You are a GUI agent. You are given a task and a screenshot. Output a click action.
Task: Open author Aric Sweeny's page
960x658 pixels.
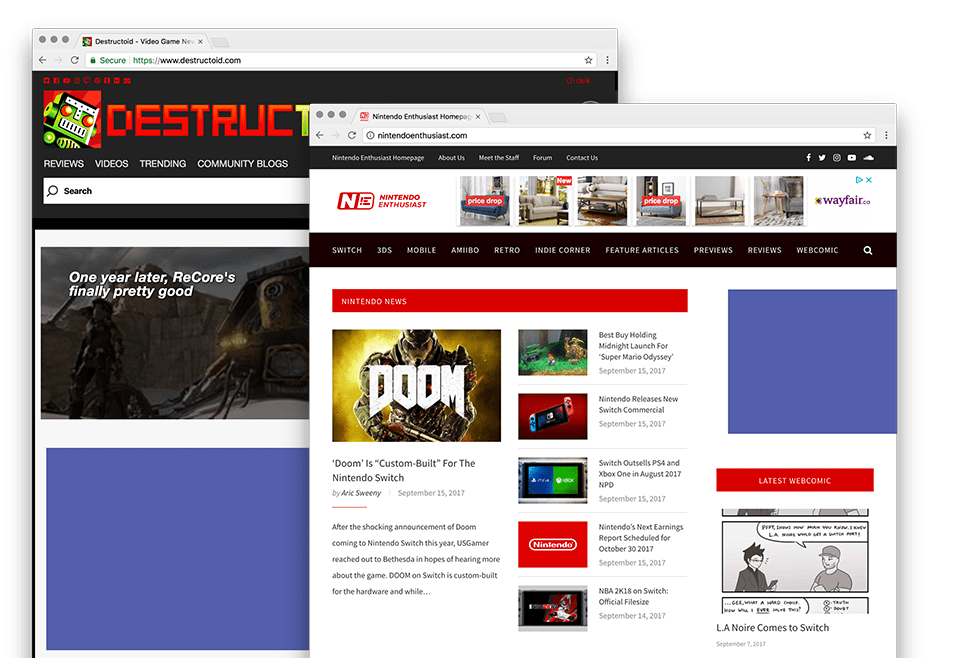[x=361, y=493]
